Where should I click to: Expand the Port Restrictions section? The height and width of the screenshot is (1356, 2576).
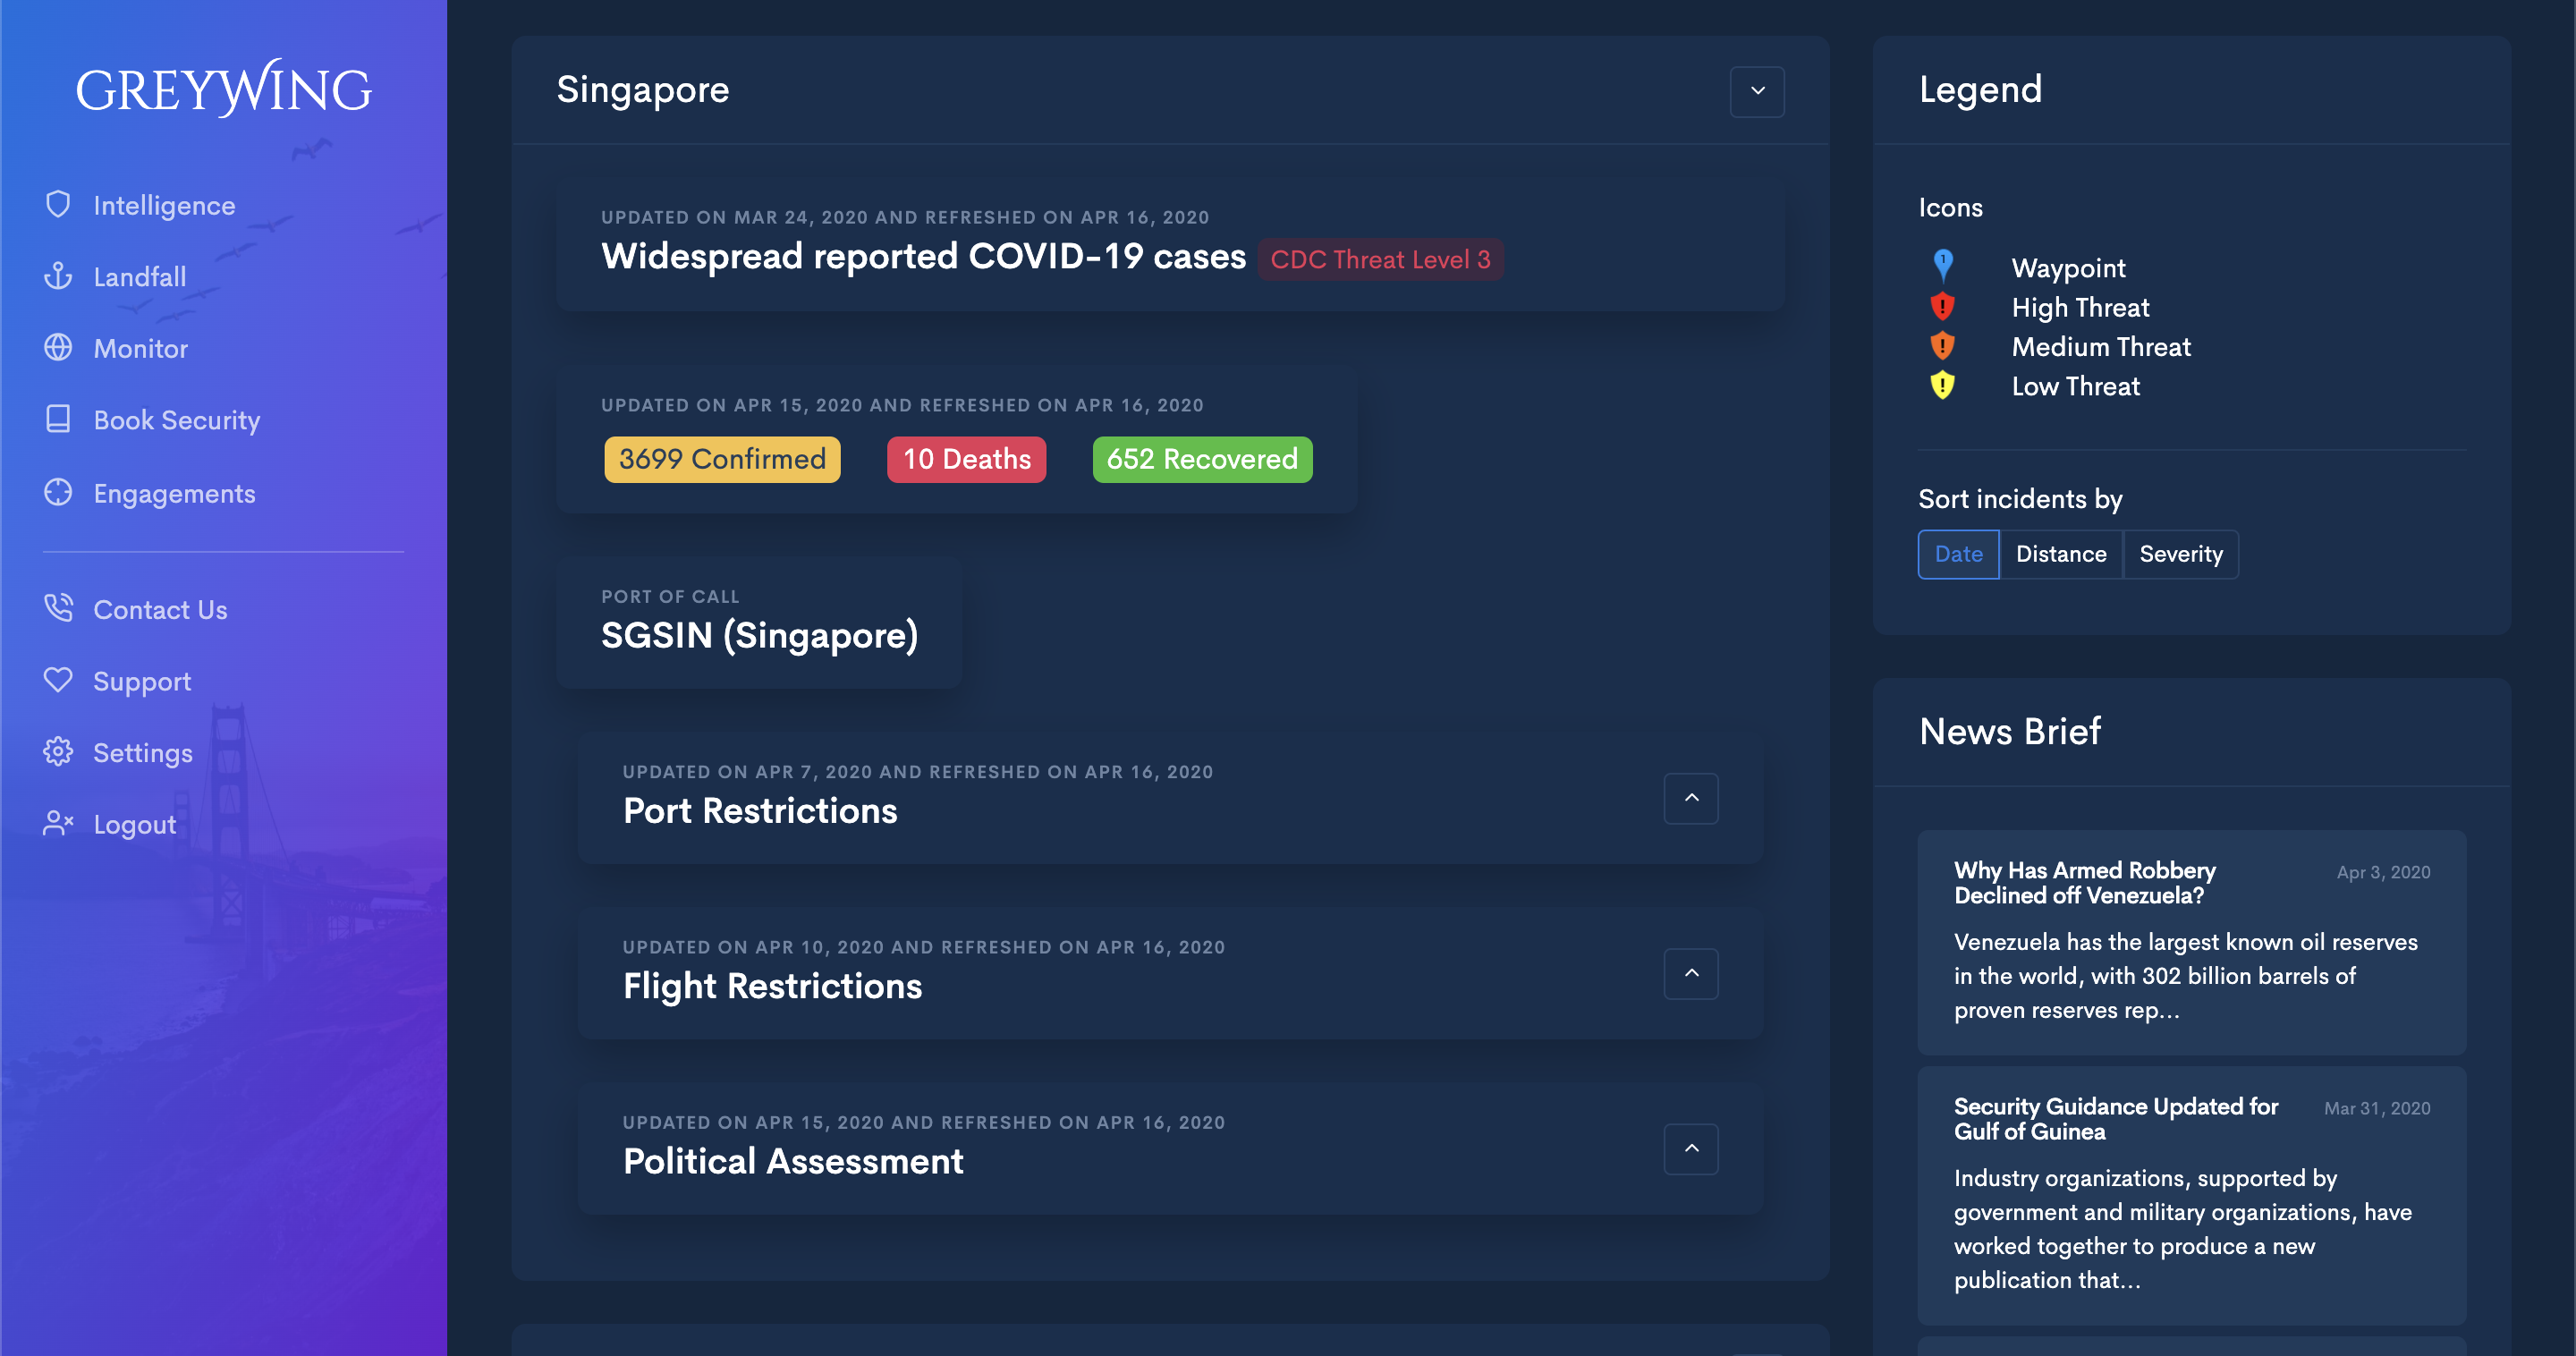point(1690,798)
